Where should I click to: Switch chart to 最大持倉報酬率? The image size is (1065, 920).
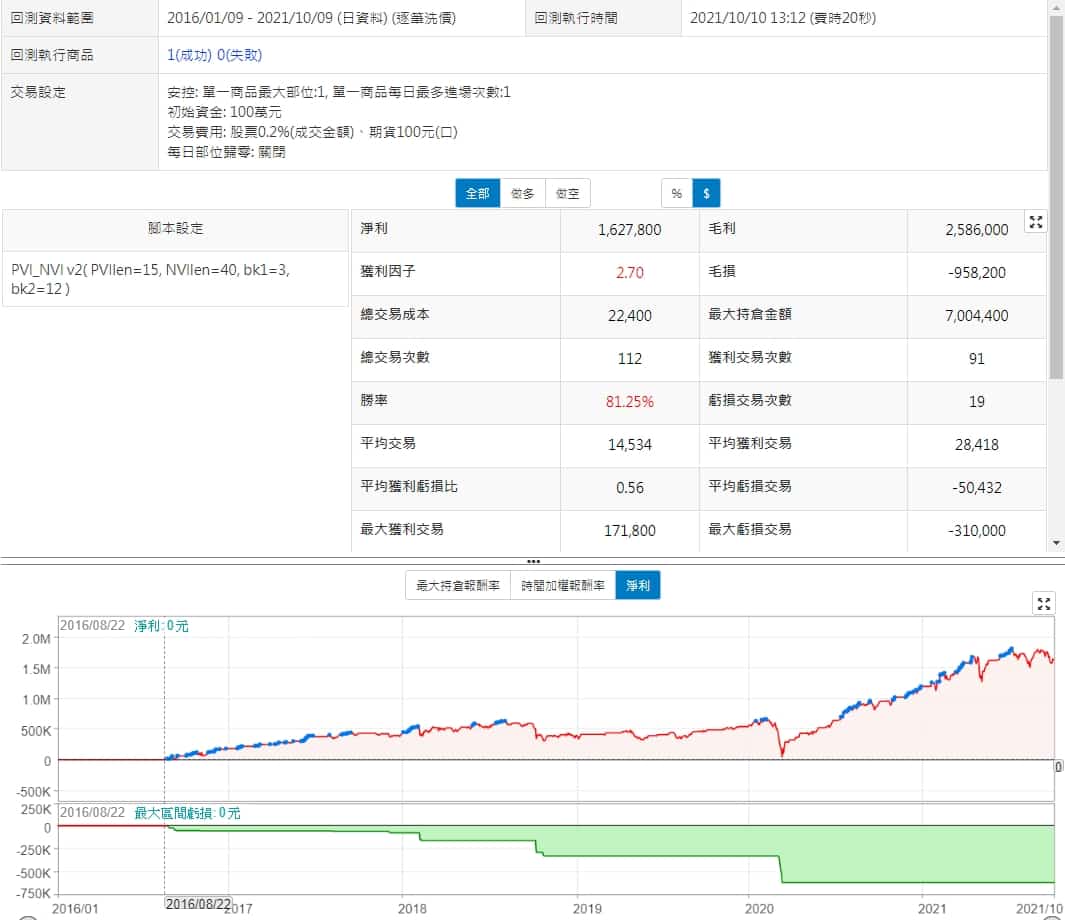coord(457,586)
